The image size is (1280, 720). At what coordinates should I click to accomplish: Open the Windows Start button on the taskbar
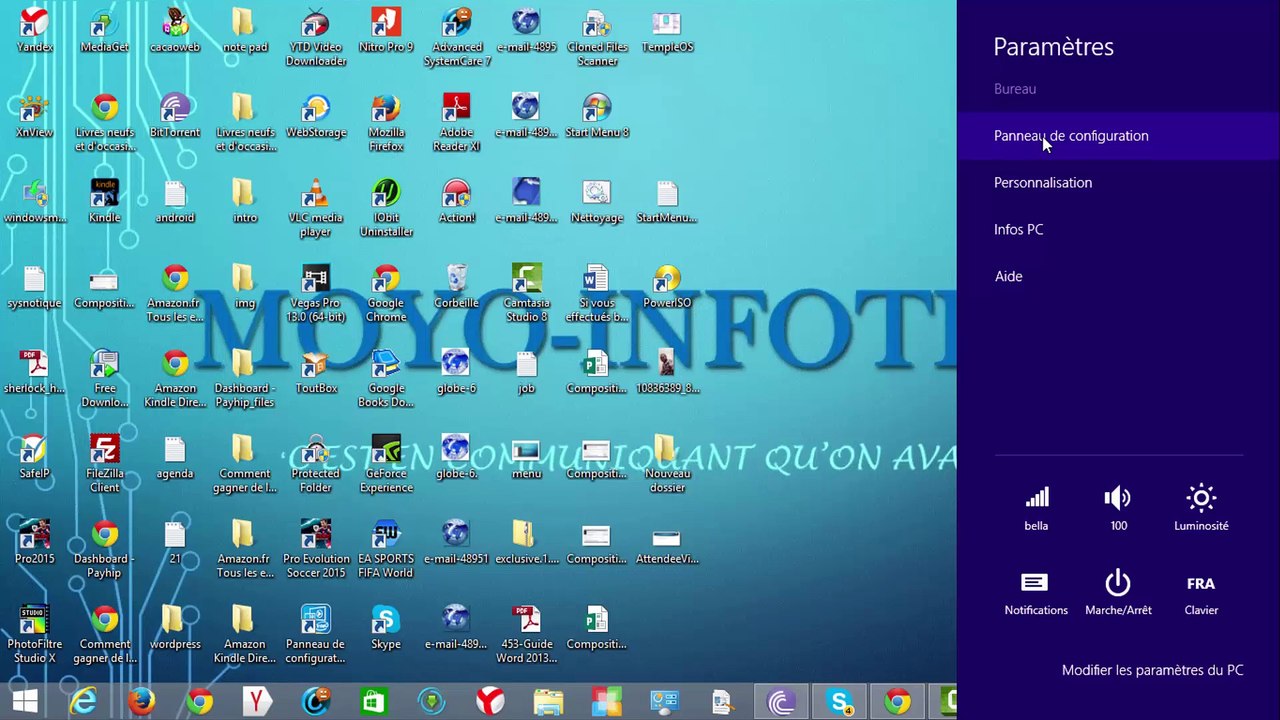click(x=25, y=701)
